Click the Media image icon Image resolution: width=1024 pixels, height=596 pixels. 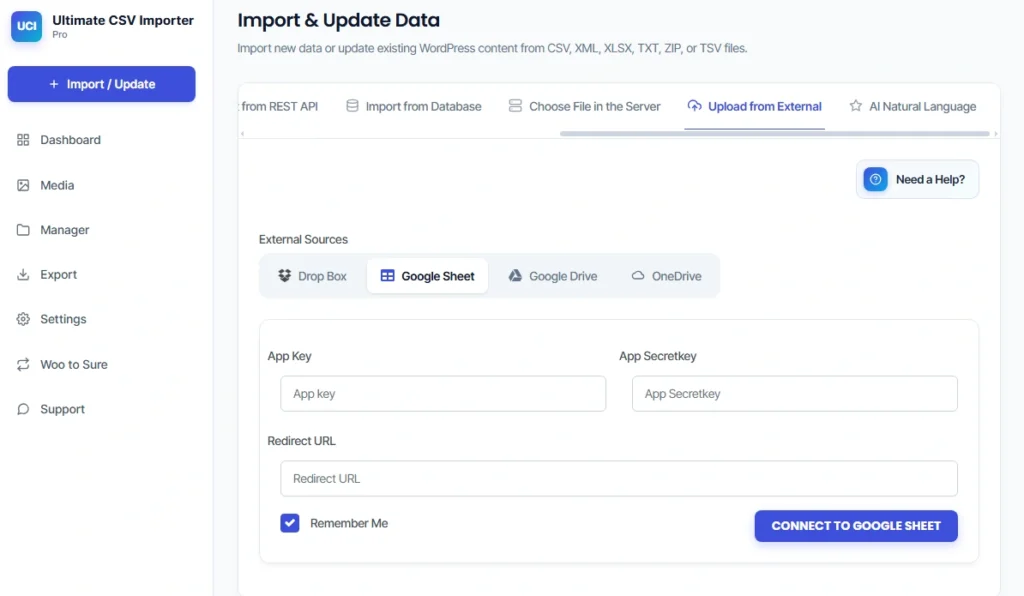(23, 185)
